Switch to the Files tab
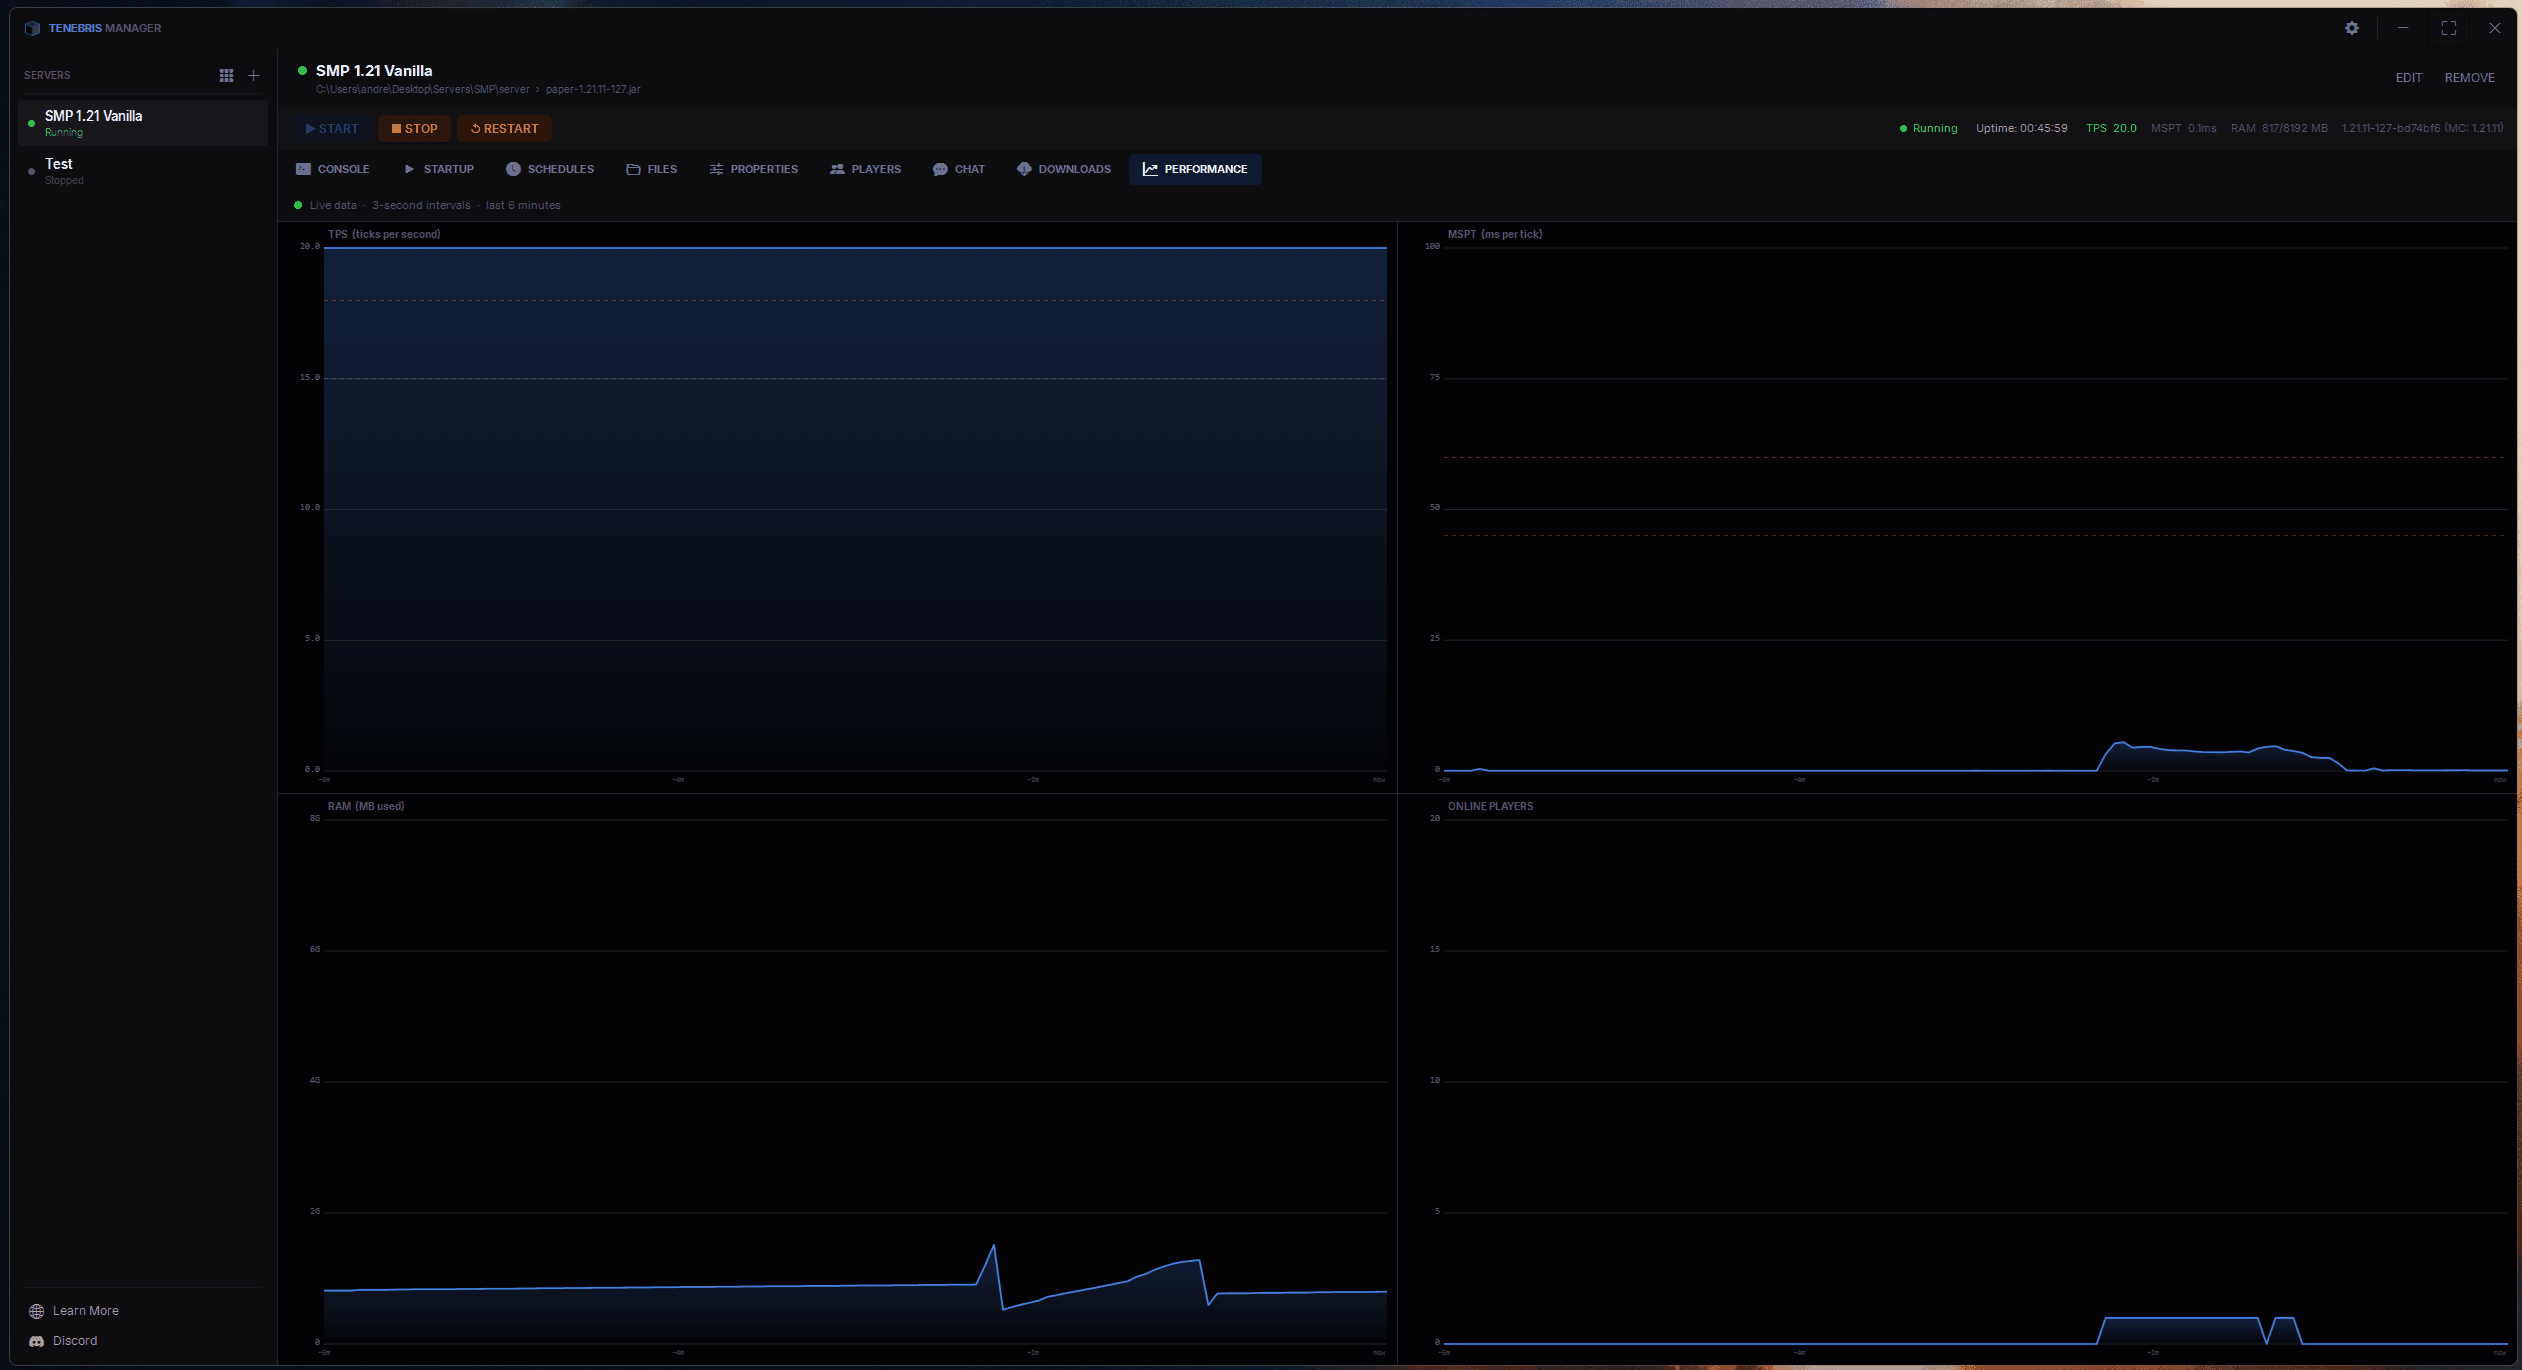The width and height of the screenshot is (2522, 1370). coord(652,169)
